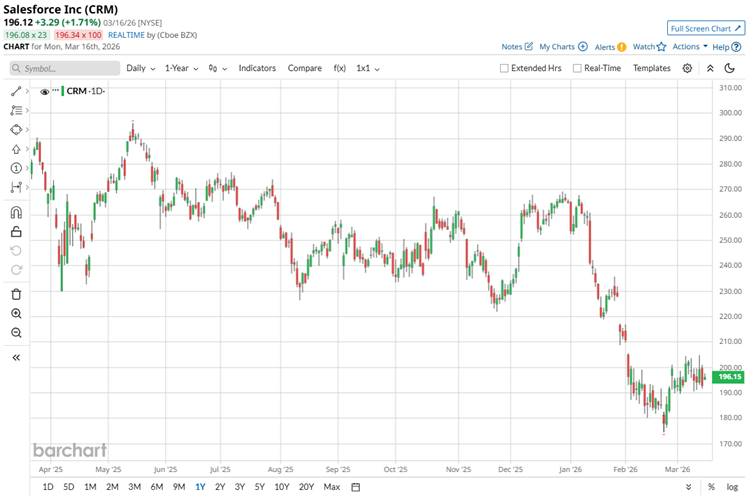This screenshot has height=504, width=753.
Task: Open the 1x1 grid layout dropdown
Action: (x=368, y=68)
